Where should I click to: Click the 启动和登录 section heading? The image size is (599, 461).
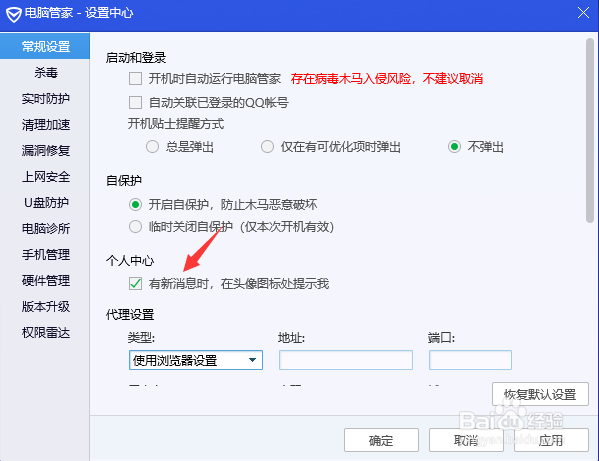point(136,58)
